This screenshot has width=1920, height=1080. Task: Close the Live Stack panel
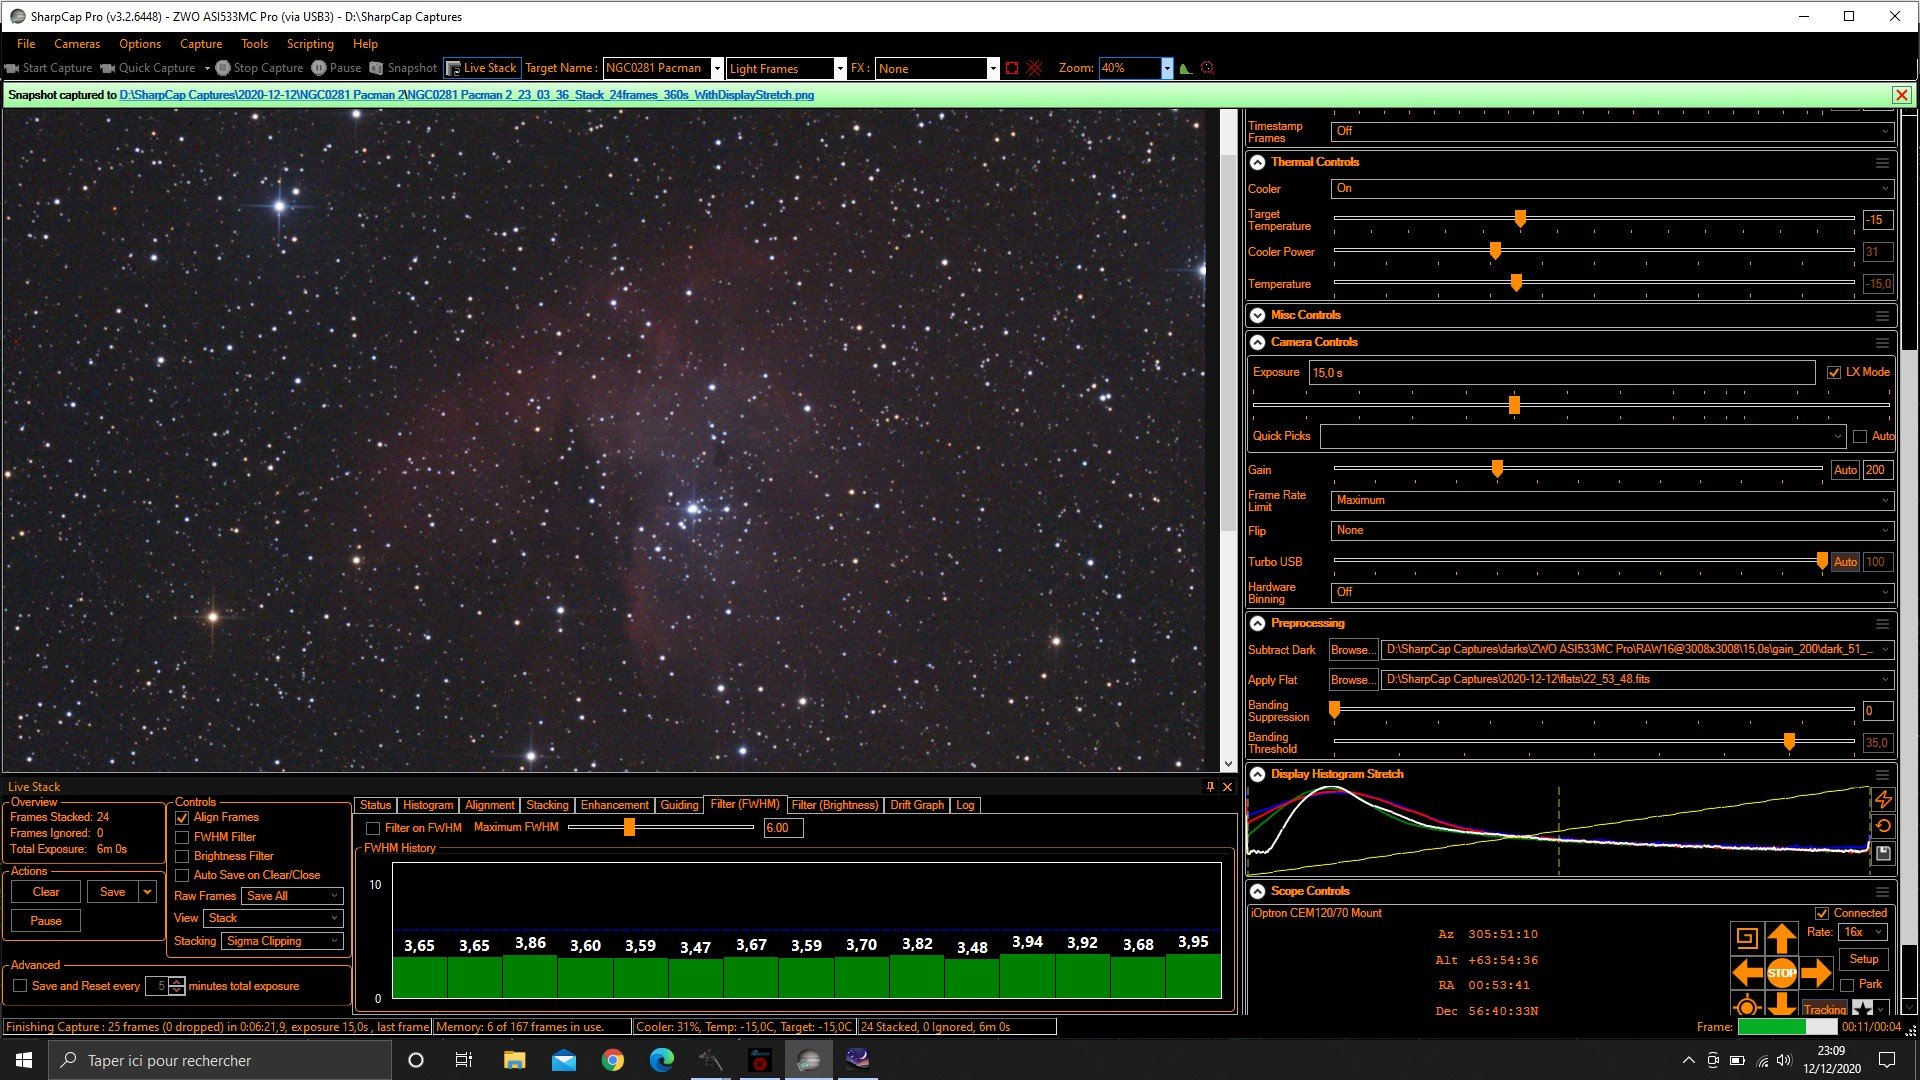point(1228,787)
